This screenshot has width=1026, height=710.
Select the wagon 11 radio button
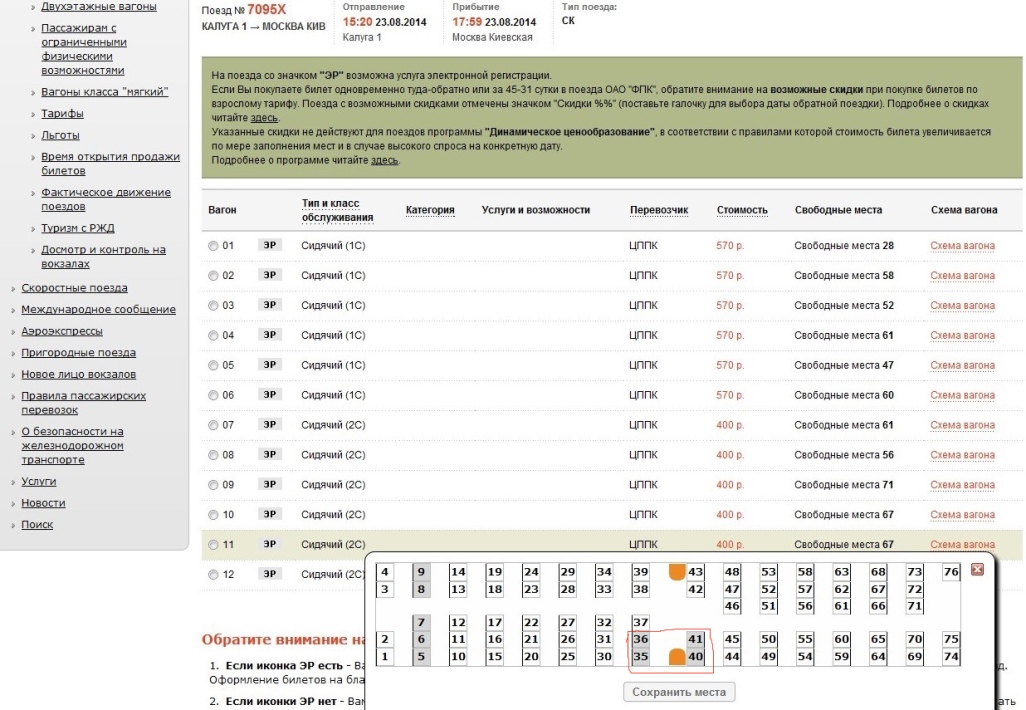click(x=213, y=546)
